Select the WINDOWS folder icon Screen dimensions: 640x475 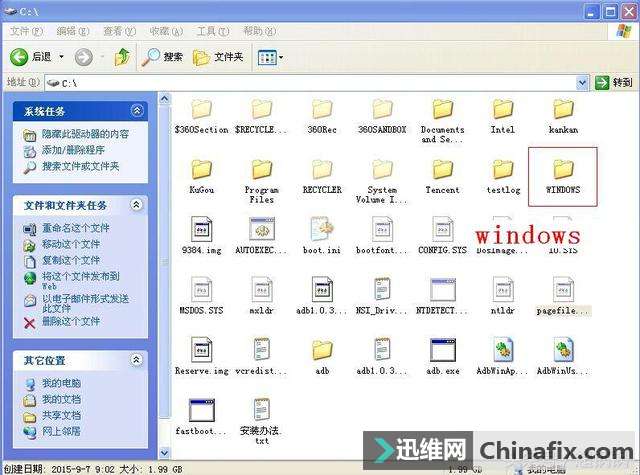[563, 169]
